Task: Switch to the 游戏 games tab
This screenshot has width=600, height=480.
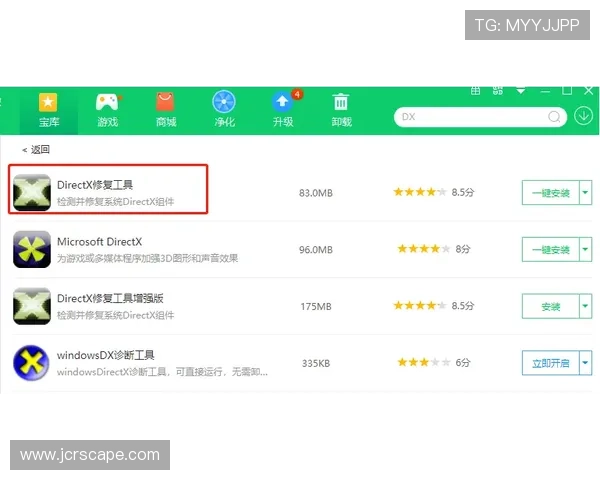Action: (108, 110)
